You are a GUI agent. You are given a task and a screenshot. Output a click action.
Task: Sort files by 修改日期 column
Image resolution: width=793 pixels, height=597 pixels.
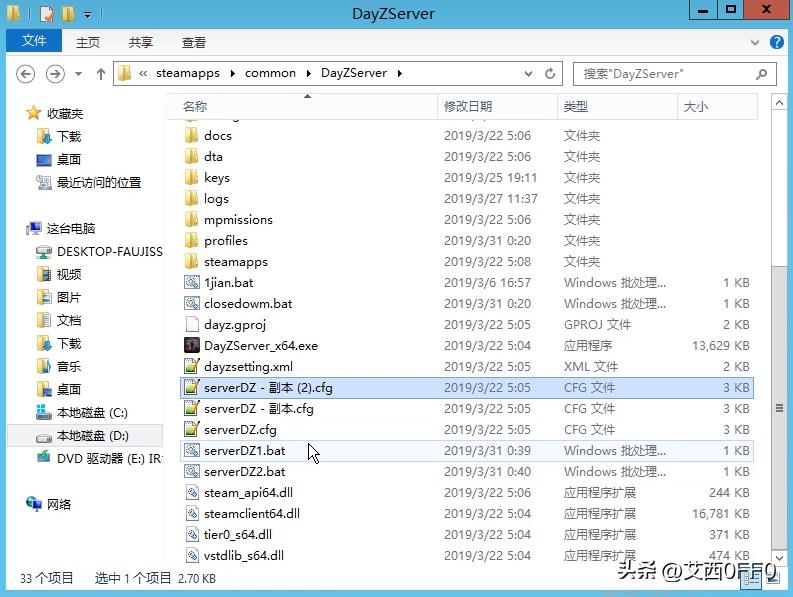point(497,106)
